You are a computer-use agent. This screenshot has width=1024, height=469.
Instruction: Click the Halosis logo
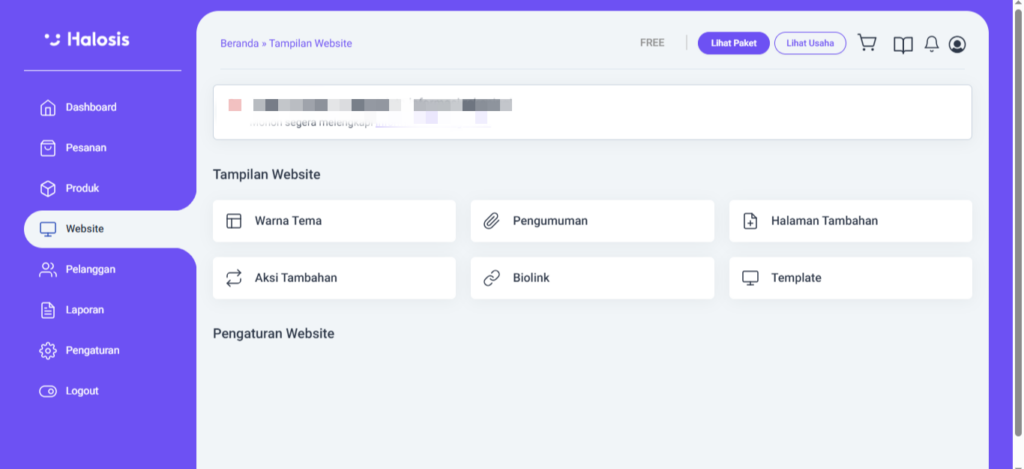87,40
